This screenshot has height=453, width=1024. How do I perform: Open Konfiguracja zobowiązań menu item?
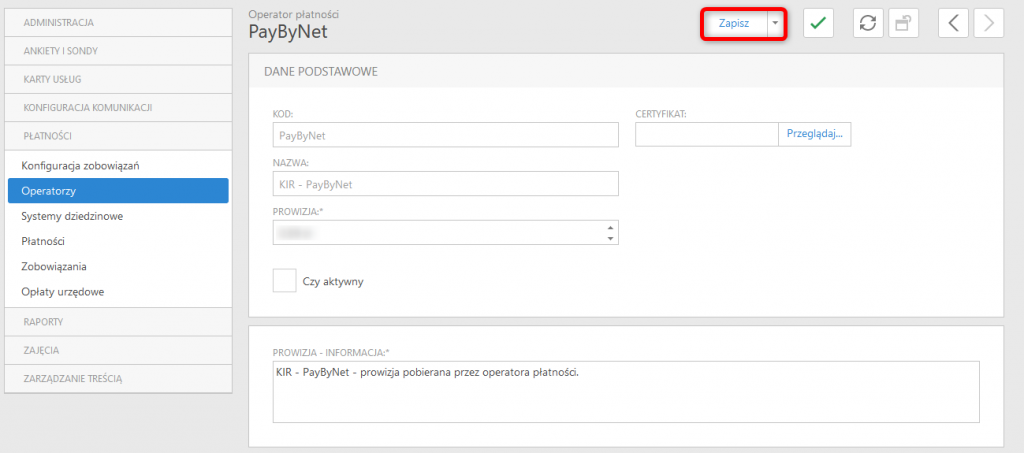tap(118, 166)
